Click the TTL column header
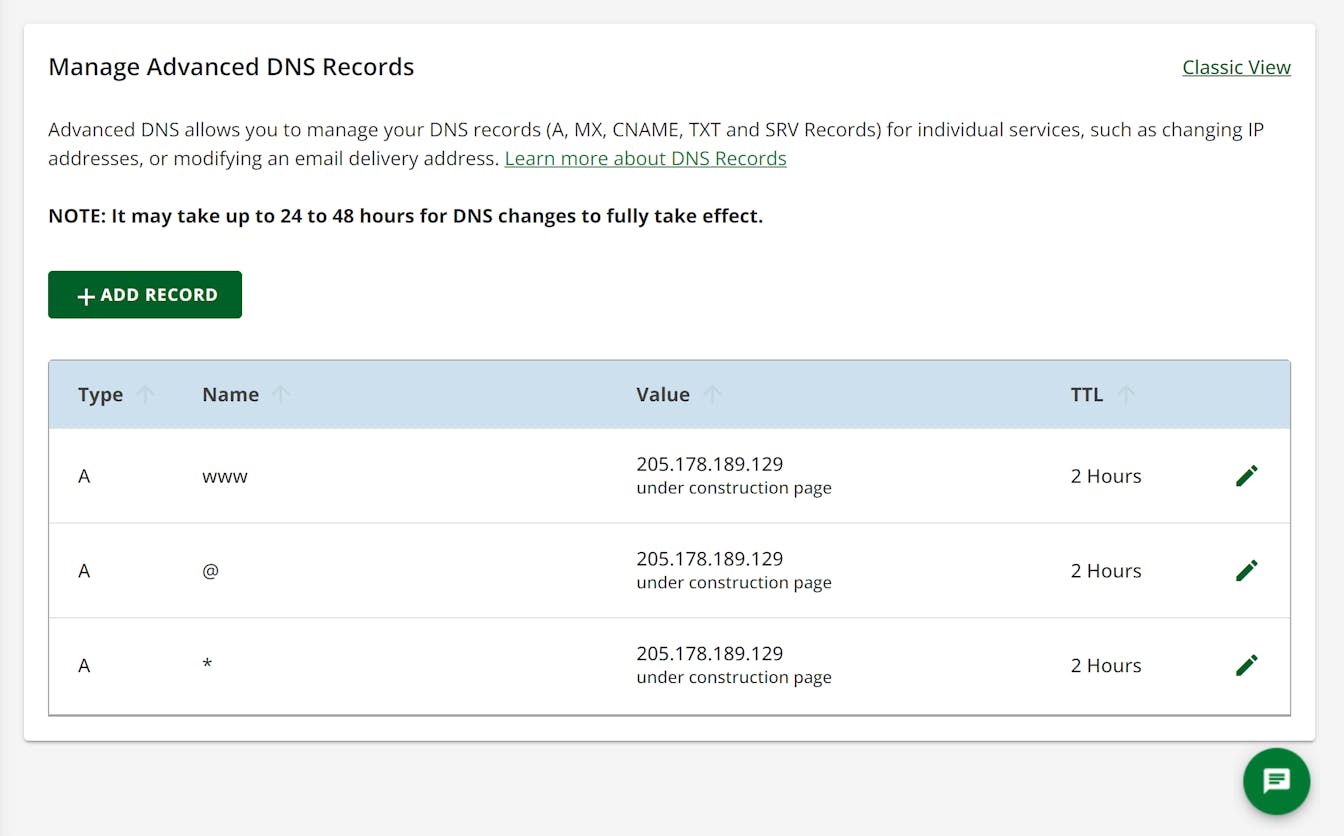Viewport: 1344px width, 836px height. pyautogui.click(x=1086, y=395)
